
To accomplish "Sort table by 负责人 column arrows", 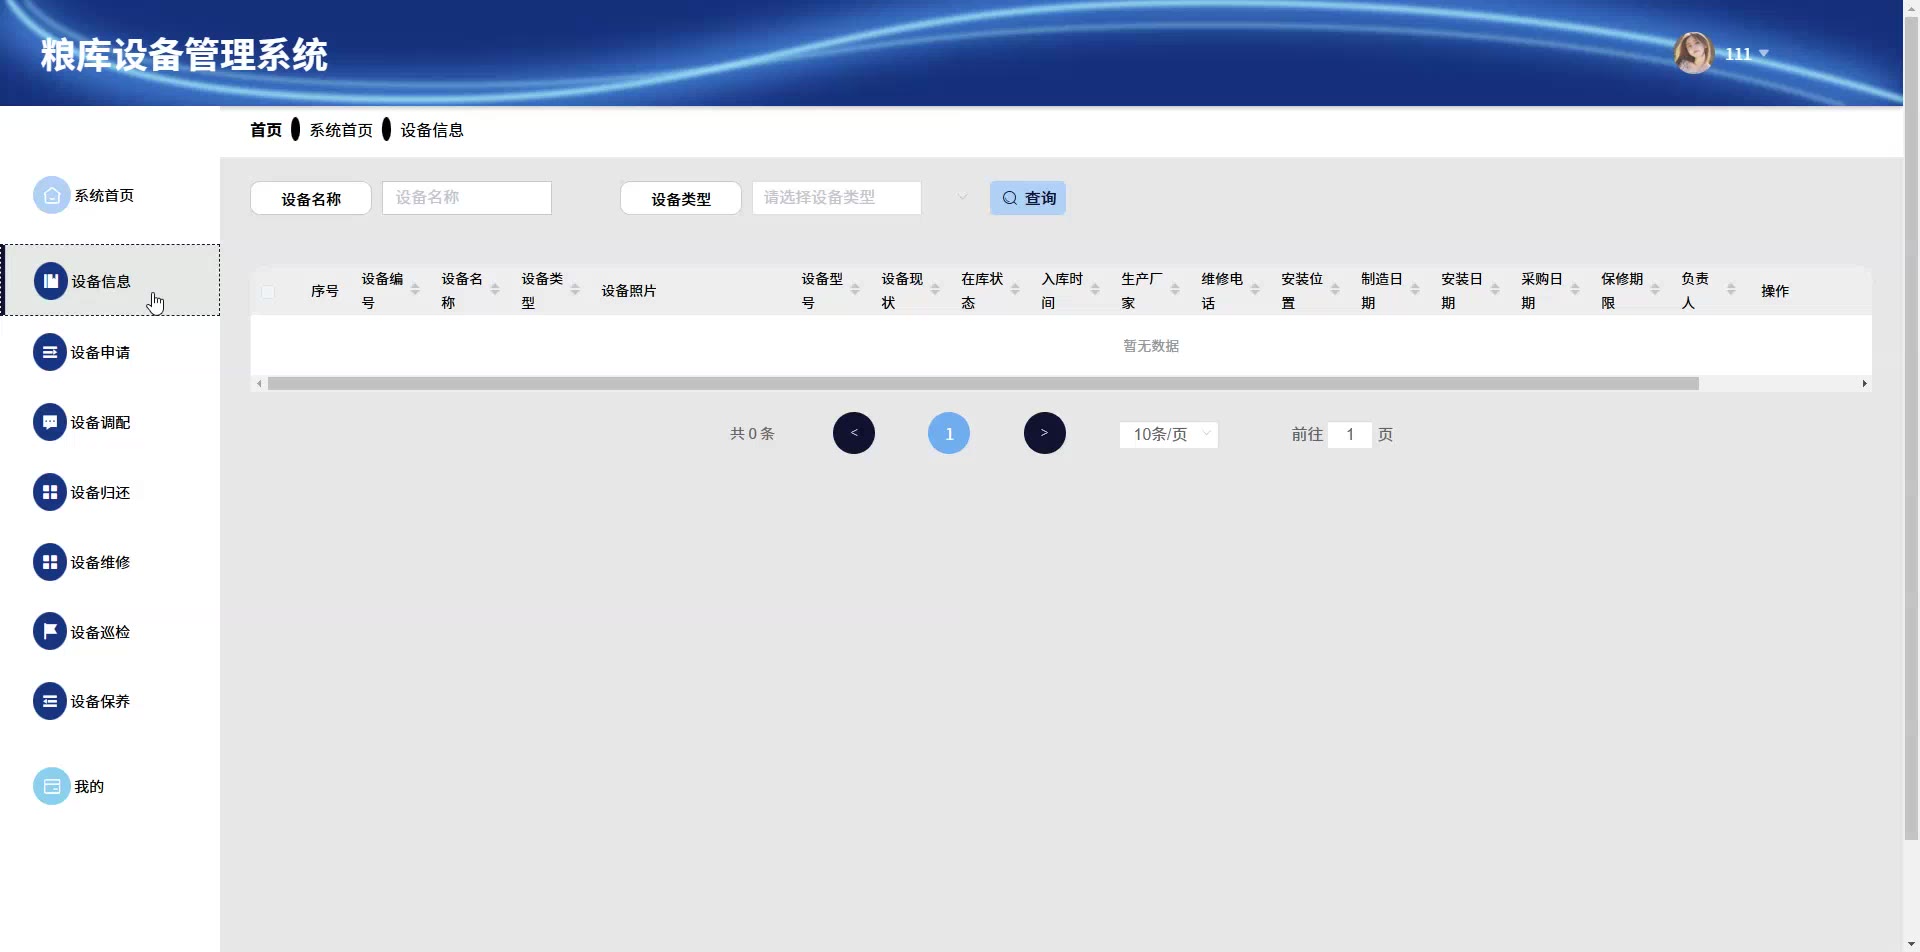I will point(1731,290).
